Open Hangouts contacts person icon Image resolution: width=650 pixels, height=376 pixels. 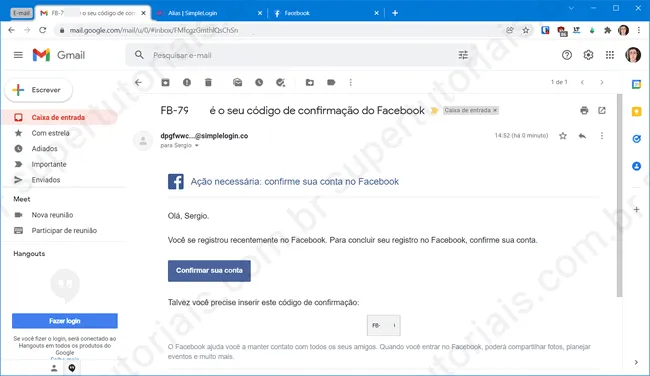[54, 368]
